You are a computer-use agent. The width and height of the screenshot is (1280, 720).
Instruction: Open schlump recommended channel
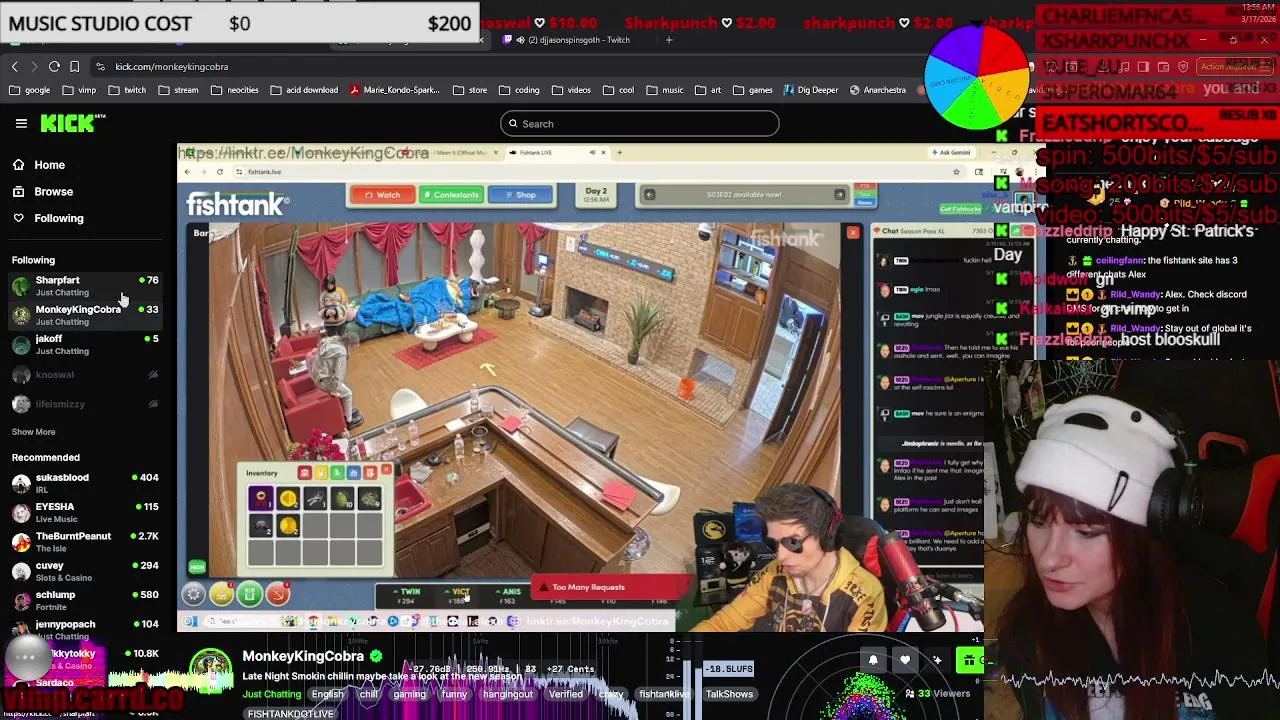point(85,600)
